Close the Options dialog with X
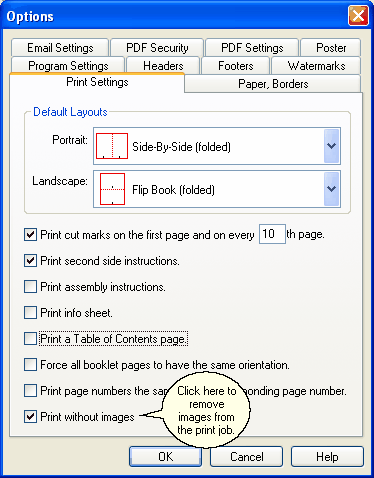 point(358,15)
